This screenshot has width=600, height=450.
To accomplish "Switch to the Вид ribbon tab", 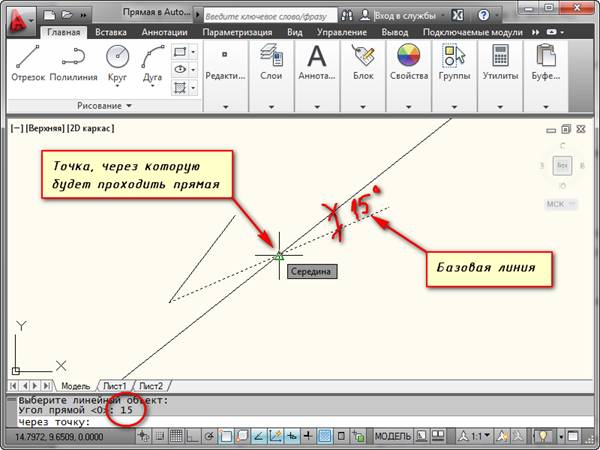I will pyautogui.click(x=295, y=33).
